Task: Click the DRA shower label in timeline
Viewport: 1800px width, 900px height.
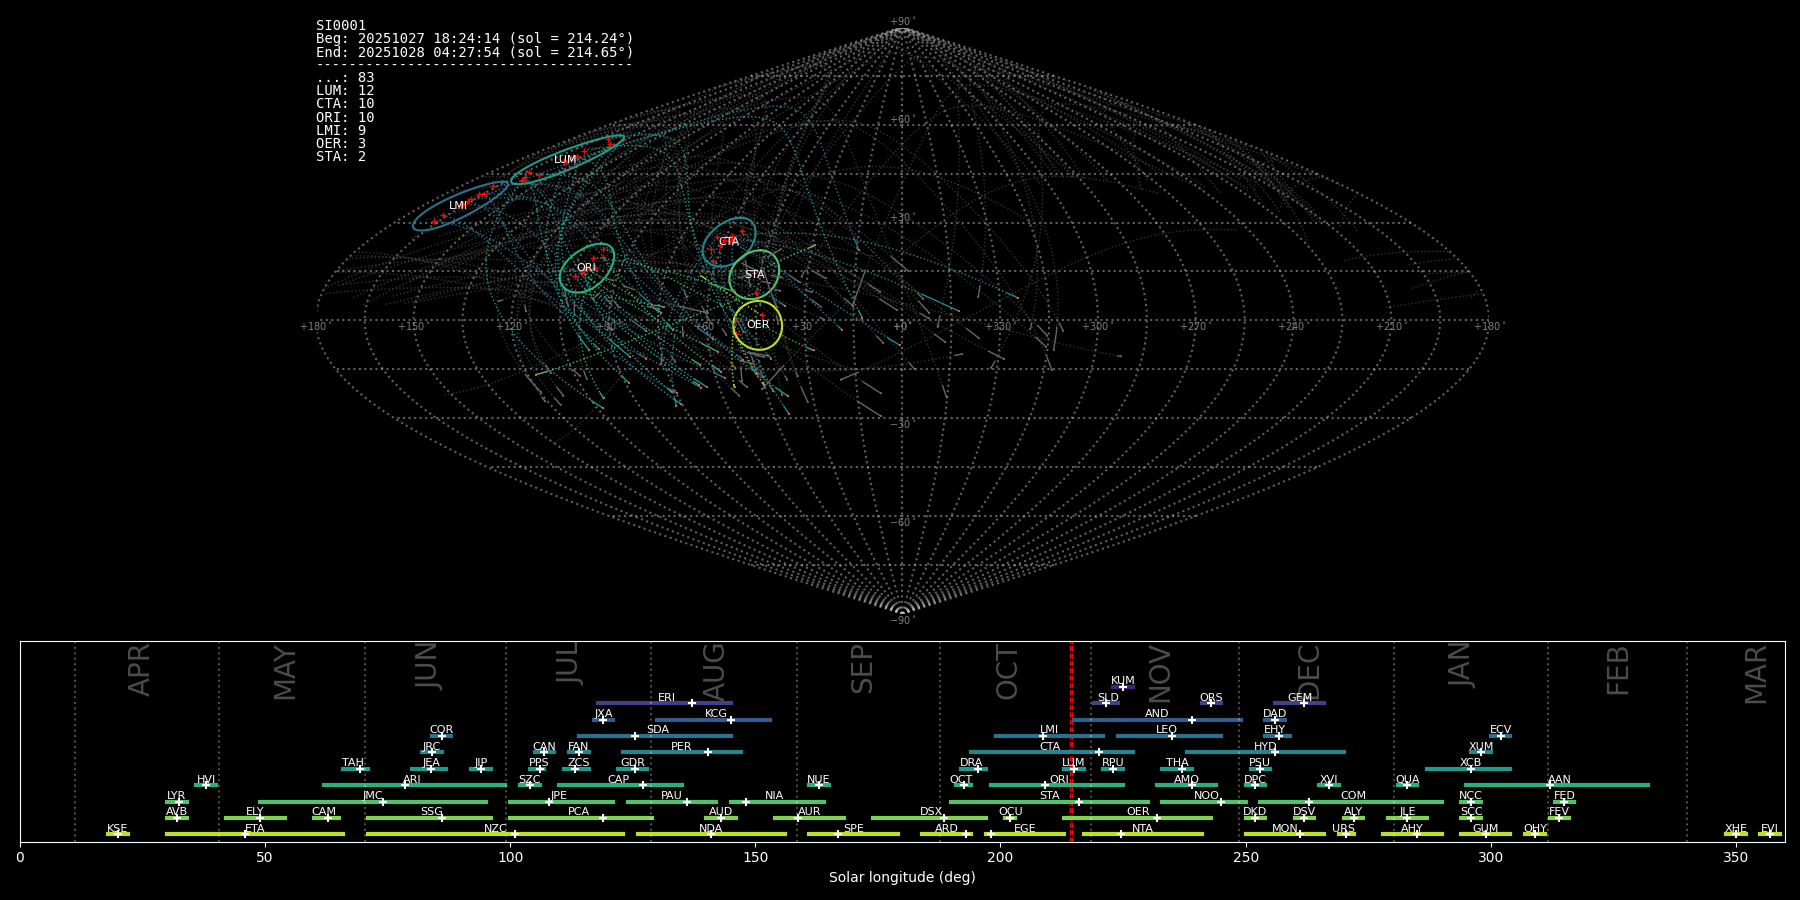Action: tap(971, 763)
